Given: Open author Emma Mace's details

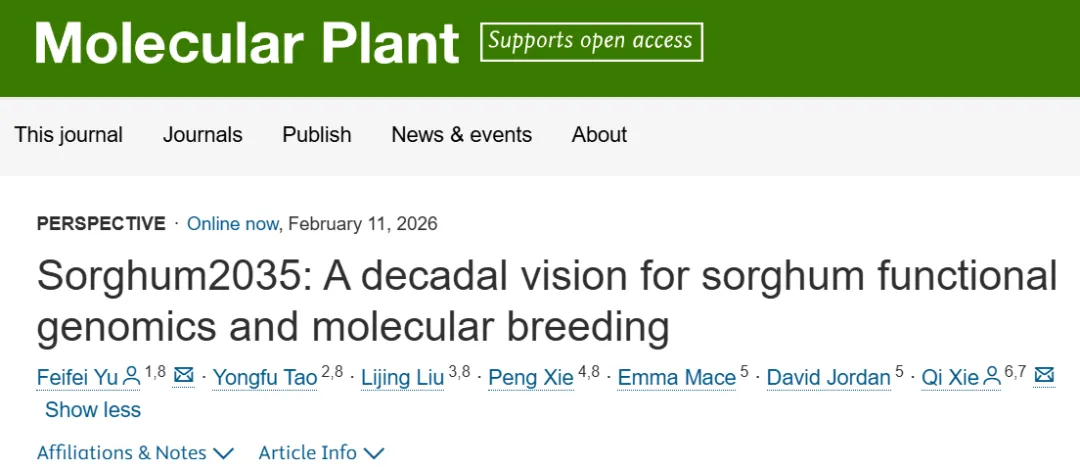Looking at the screenshot, I should [x=676, y=377].
